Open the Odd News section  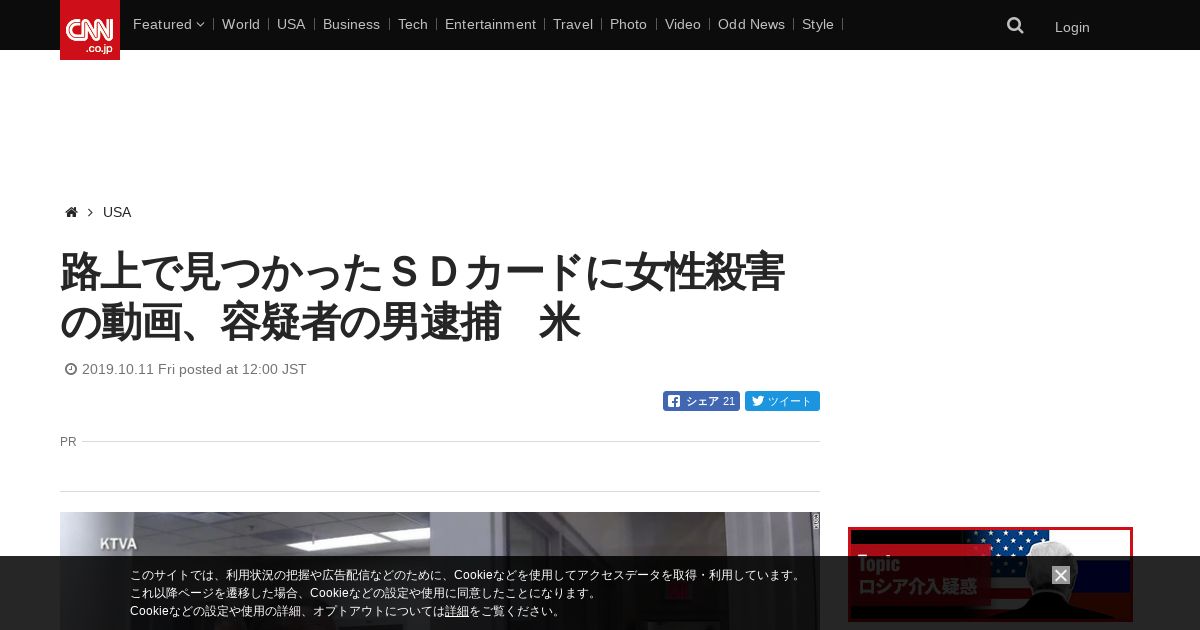(751, 24)
